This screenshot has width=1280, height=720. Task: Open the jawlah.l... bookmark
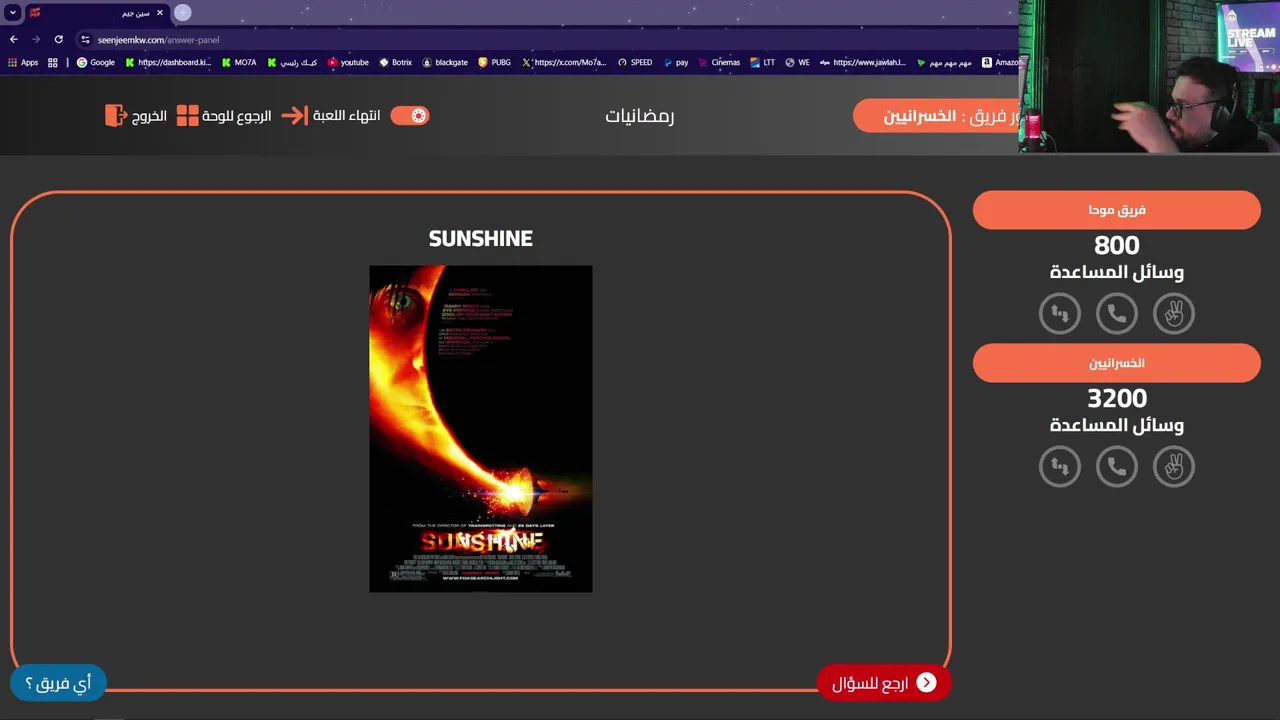click(862, 62)
